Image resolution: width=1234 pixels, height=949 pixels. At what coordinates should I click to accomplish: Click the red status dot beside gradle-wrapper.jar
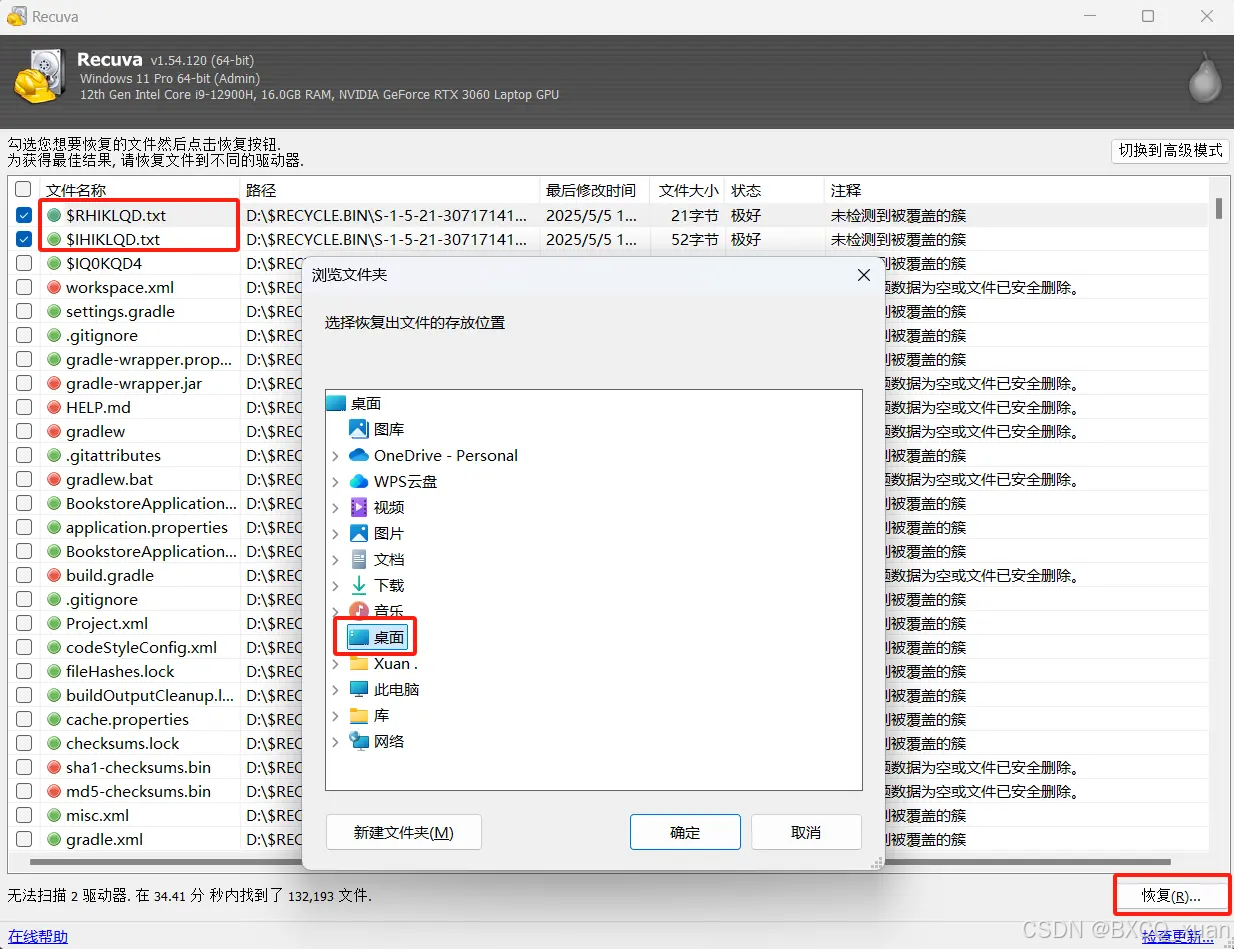click(54, 384)
